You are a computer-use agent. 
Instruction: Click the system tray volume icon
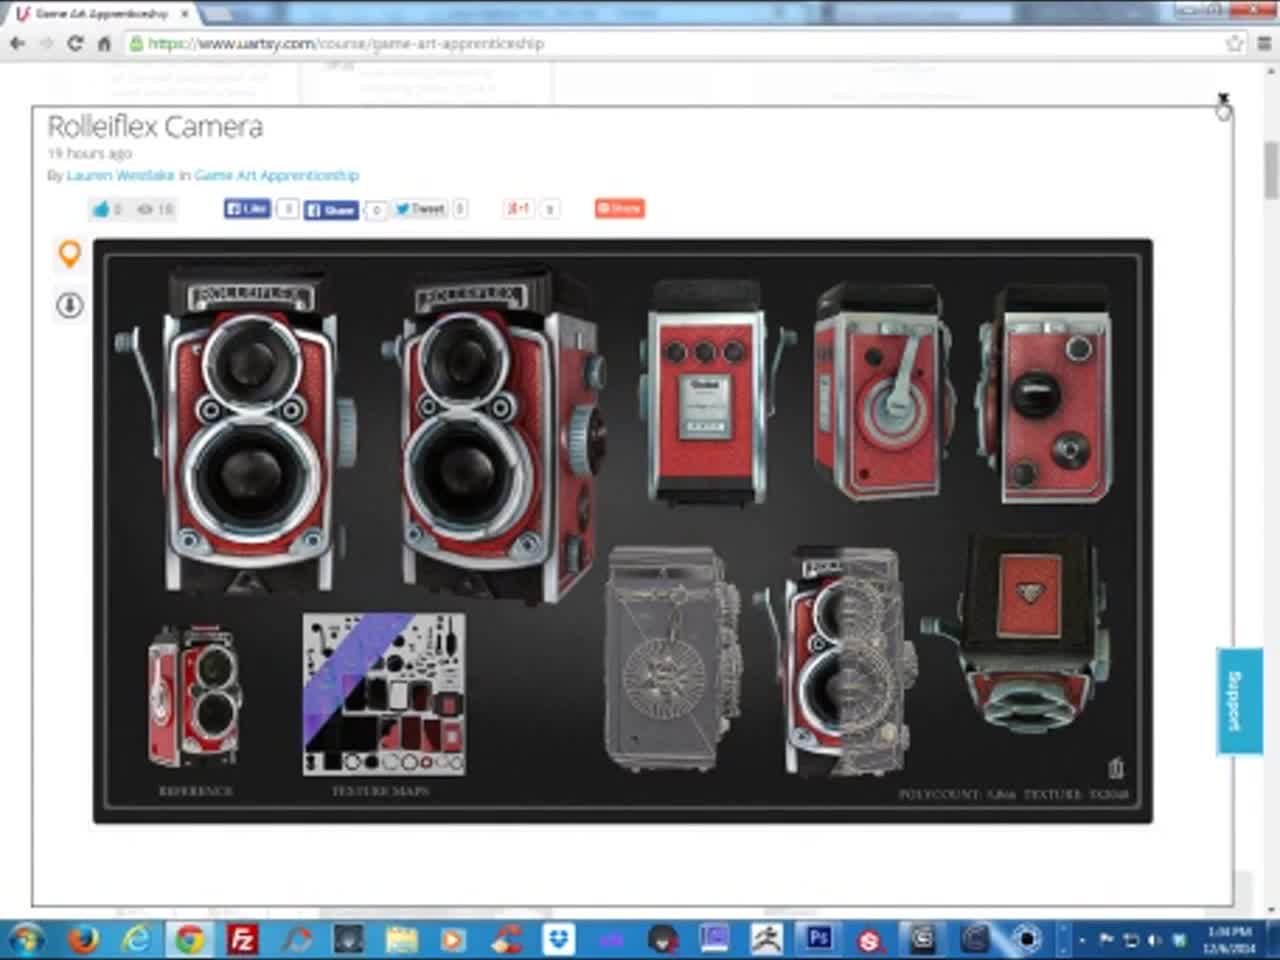tap(1154, 940)
